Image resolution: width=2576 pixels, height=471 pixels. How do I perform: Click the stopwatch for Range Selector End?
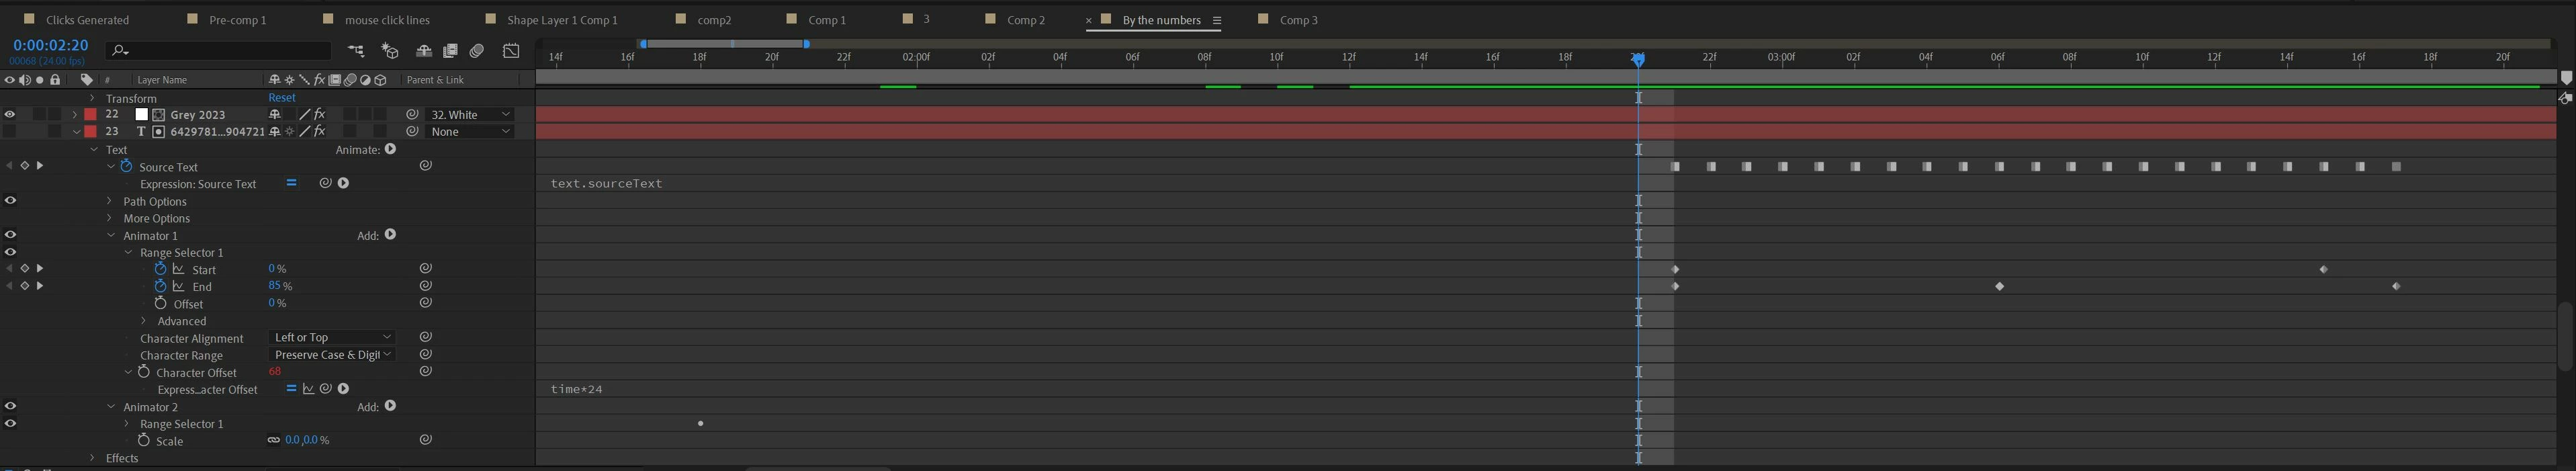tap(160, 286)
